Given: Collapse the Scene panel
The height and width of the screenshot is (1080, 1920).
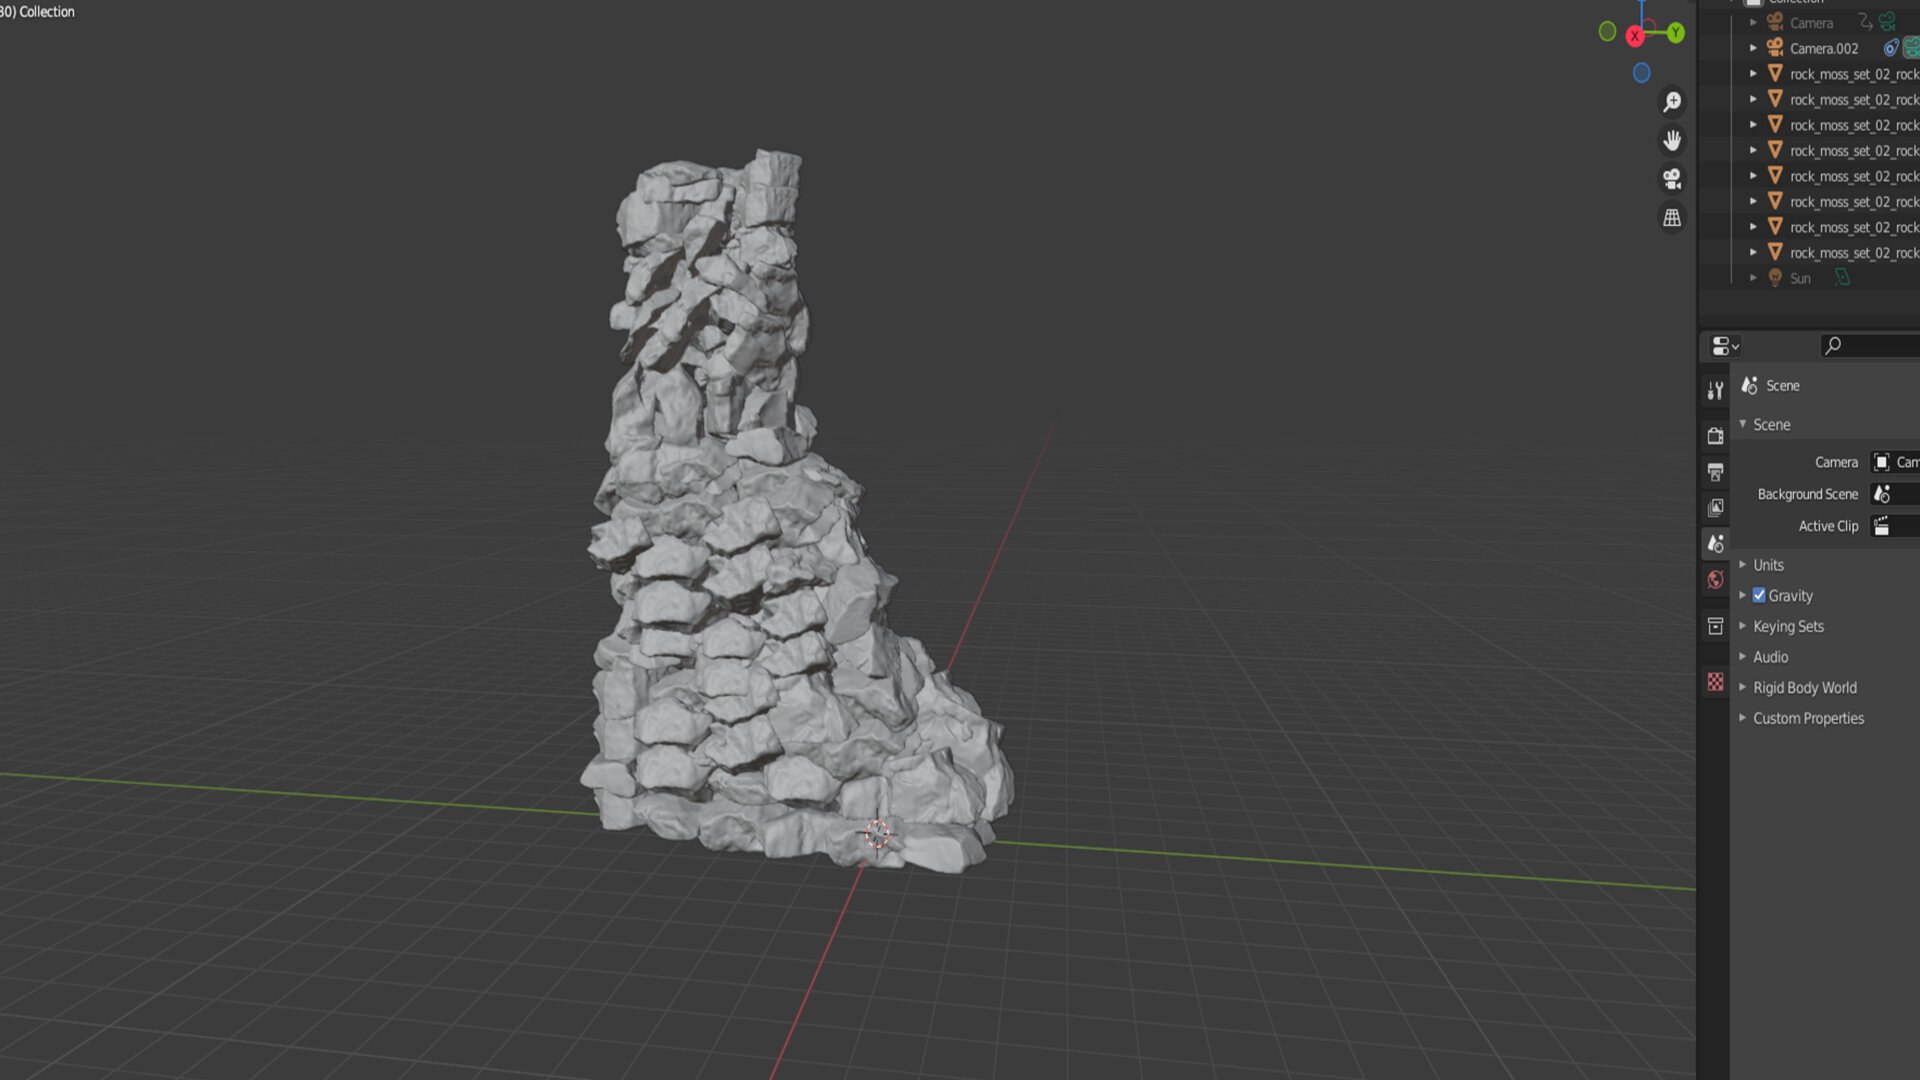Looking at the screenshot, I should click(1743, 425).
